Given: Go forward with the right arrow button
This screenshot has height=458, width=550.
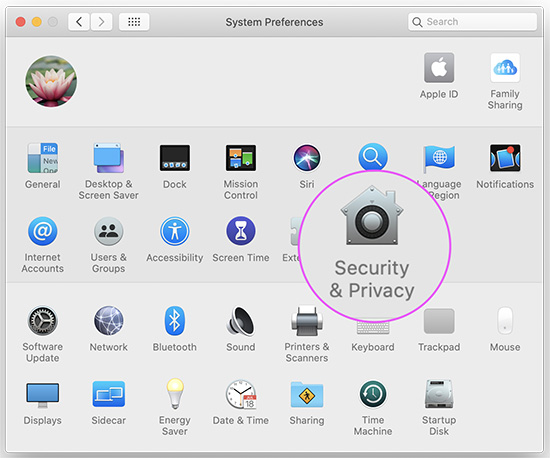Looking at the screenshot, I should coord(102,22).
